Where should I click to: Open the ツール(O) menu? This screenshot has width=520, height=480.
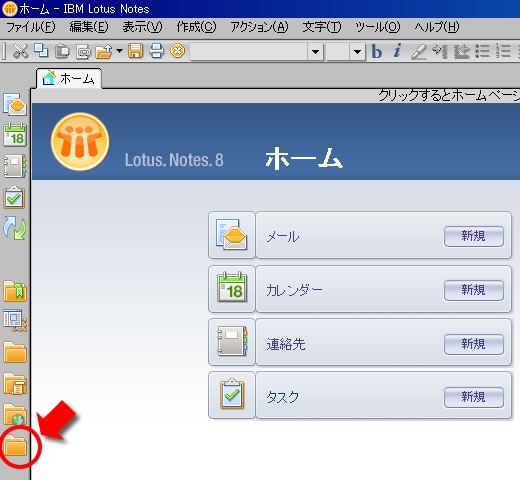[377, 27]
